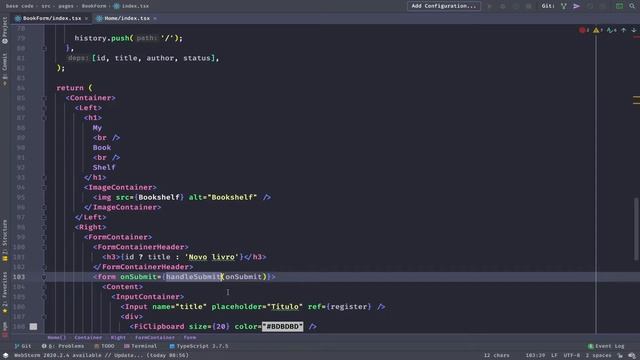Viewport: 640px width, 360px height.
Task: Click the Right breadcrumb
Action: coord(118,338)
